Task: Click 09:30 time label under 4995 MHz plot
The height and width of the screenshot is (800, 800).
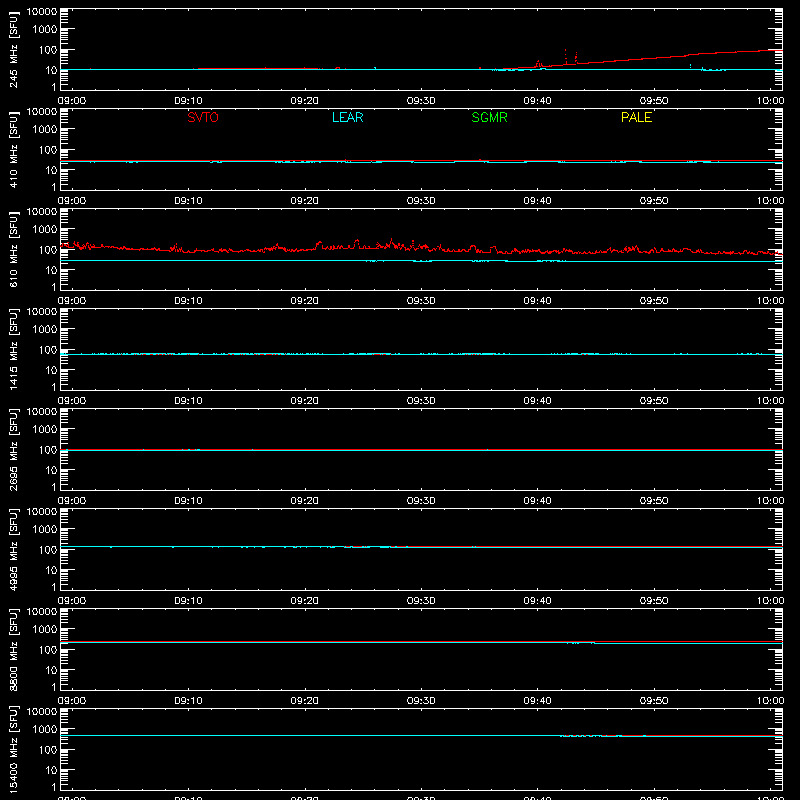Action: point(421,601)
